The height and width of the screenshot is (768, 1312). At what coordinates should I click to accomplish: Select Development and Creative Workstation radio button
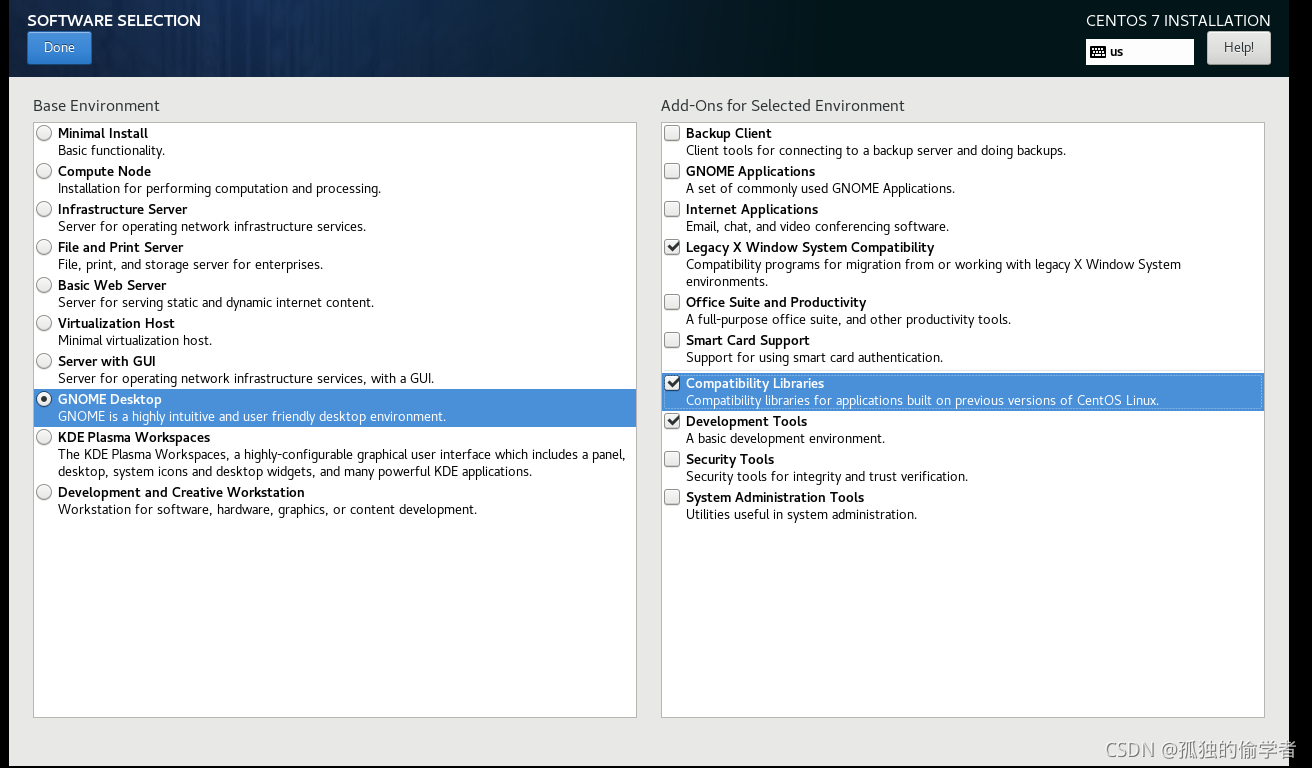44,492
